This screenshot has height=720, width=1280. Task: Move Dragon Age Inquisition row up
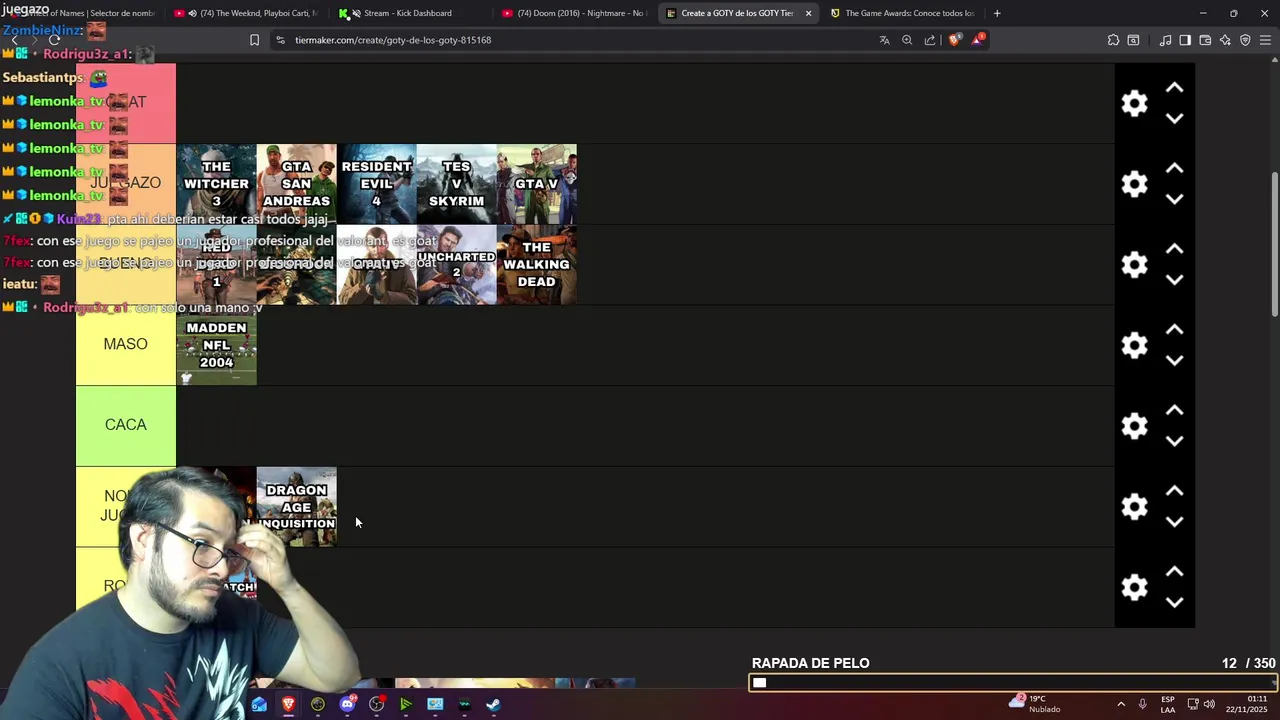[x=1175, y=491]
